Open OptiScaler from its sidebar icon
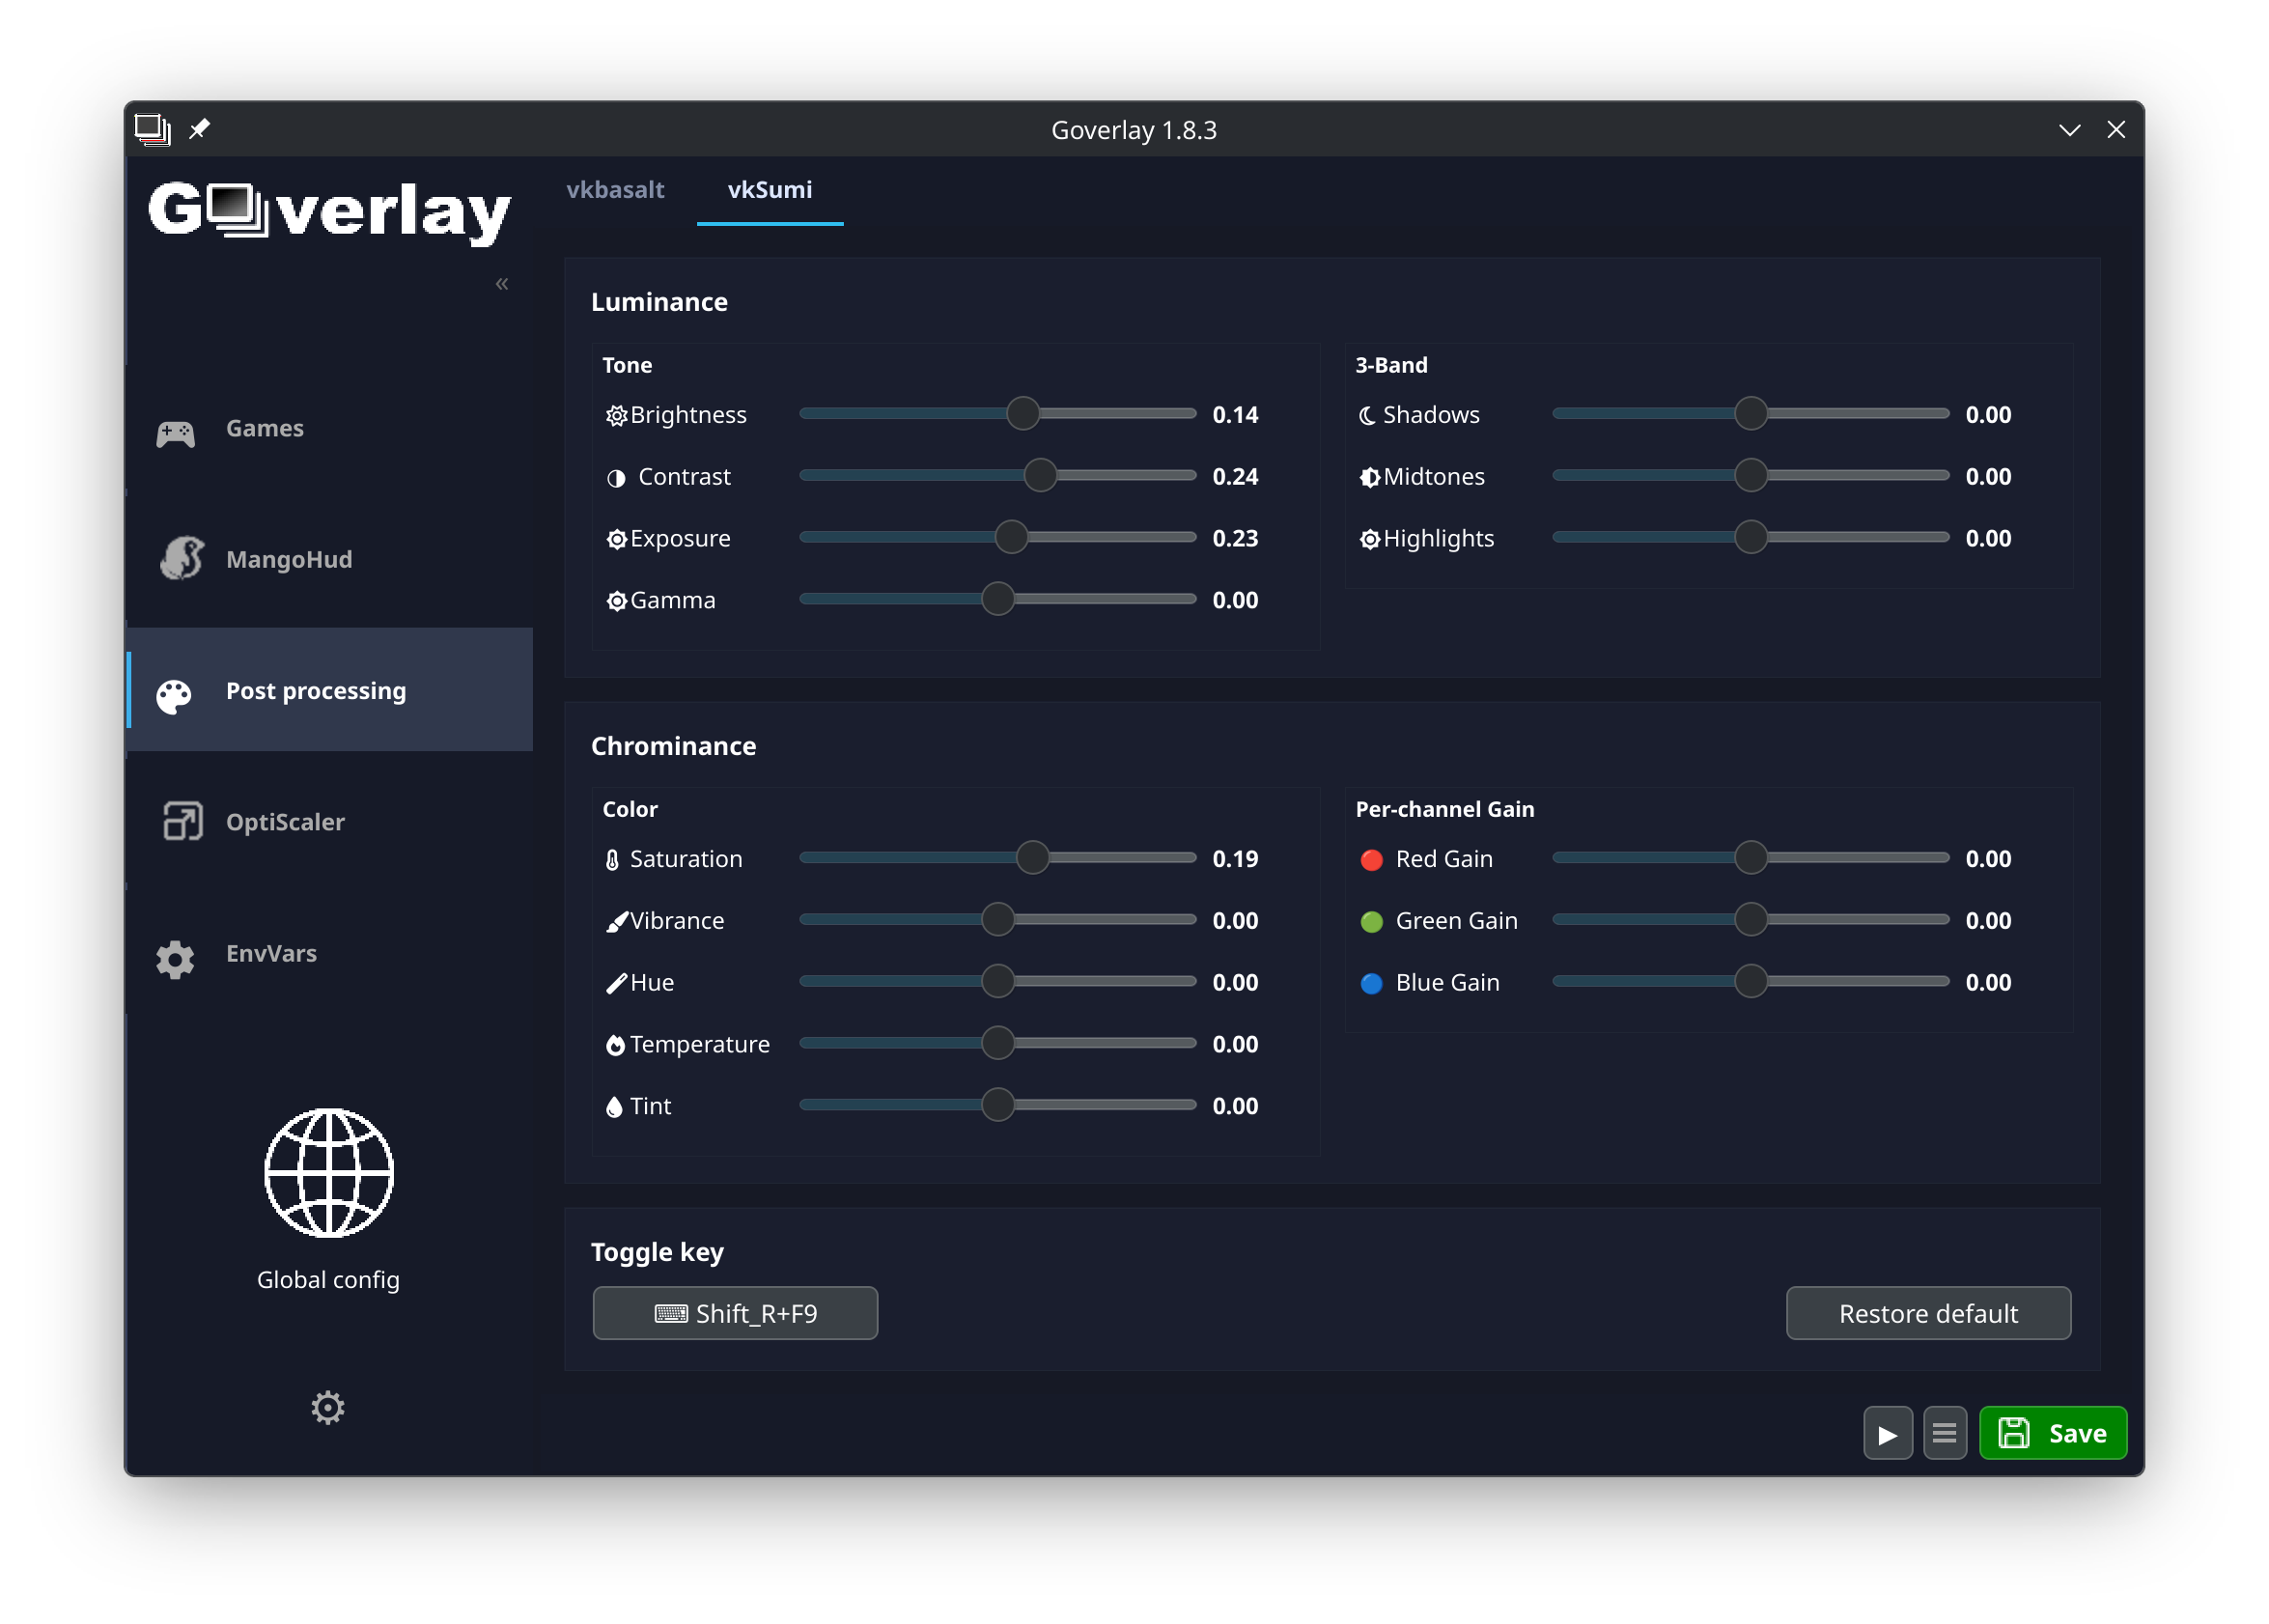 pos(182,821)
